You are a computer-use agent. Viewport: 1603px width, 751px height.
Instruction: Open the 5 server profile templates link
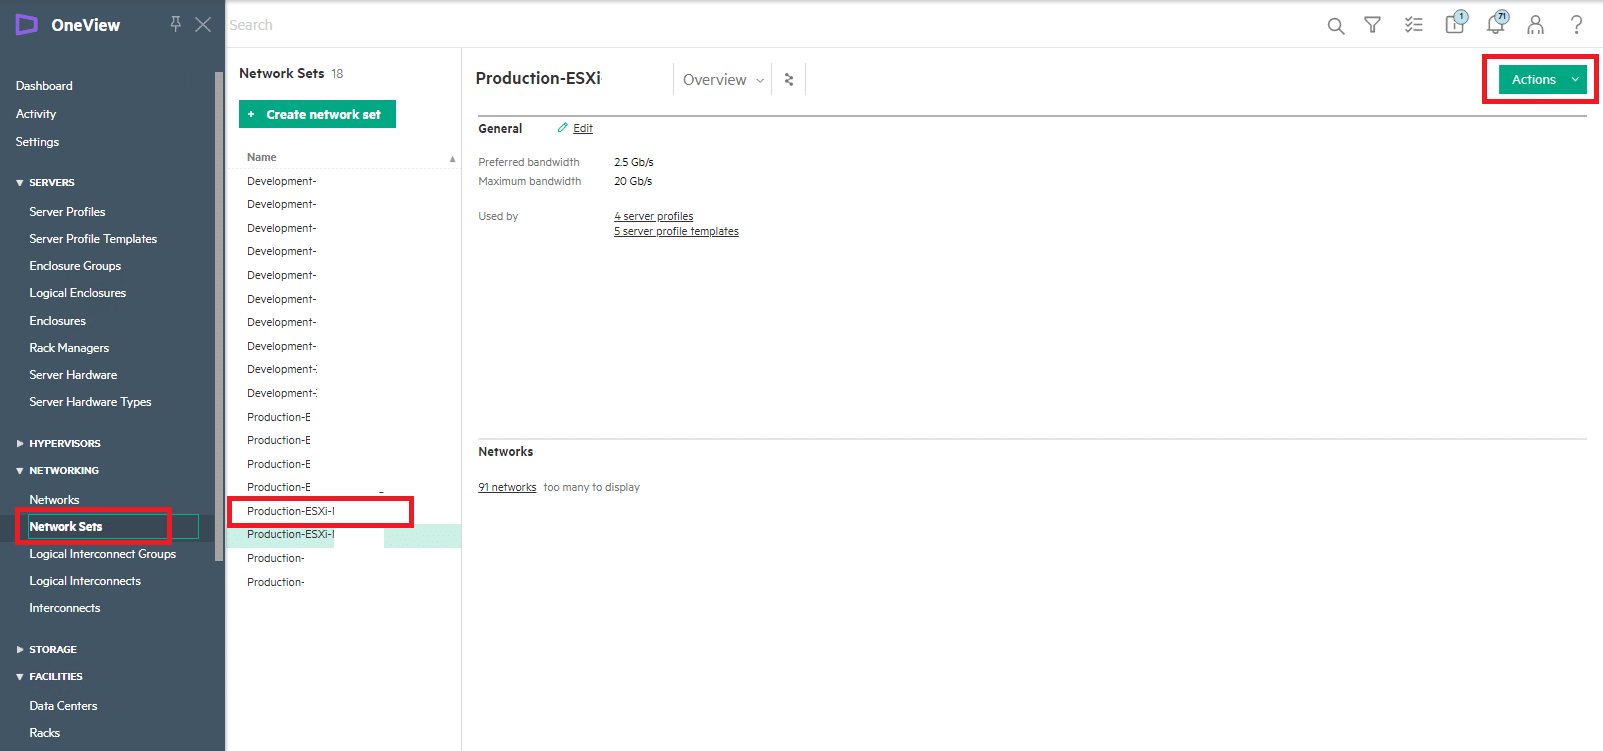676,231
